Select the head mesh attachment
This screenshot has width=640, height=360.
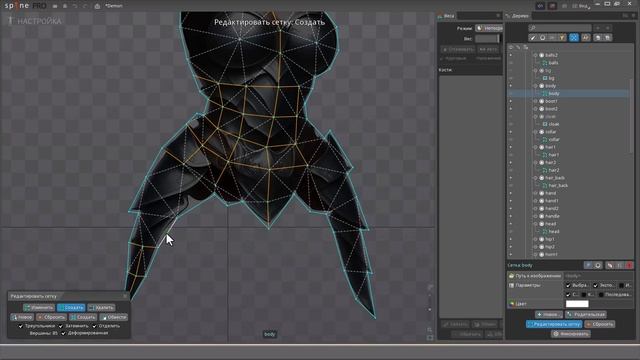(x=554, y=231)
